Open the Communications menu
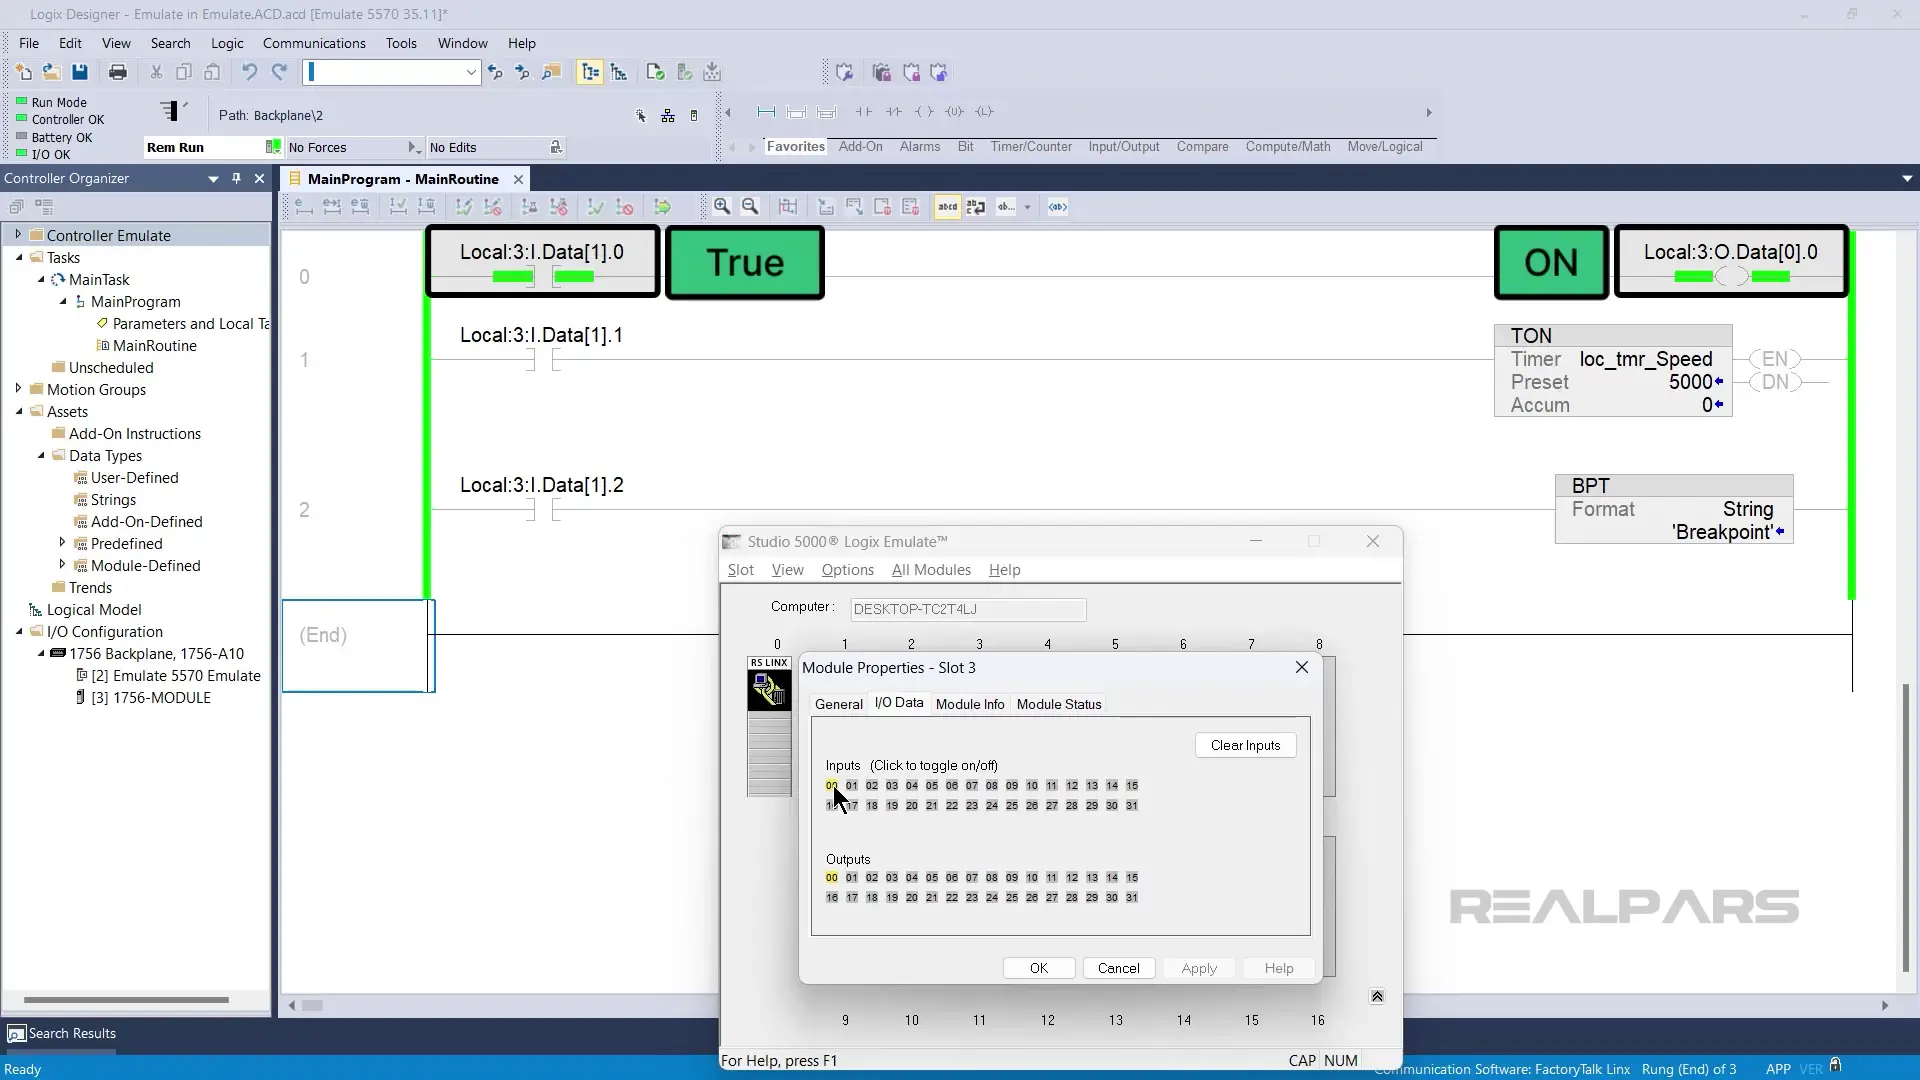 (314, 43)
